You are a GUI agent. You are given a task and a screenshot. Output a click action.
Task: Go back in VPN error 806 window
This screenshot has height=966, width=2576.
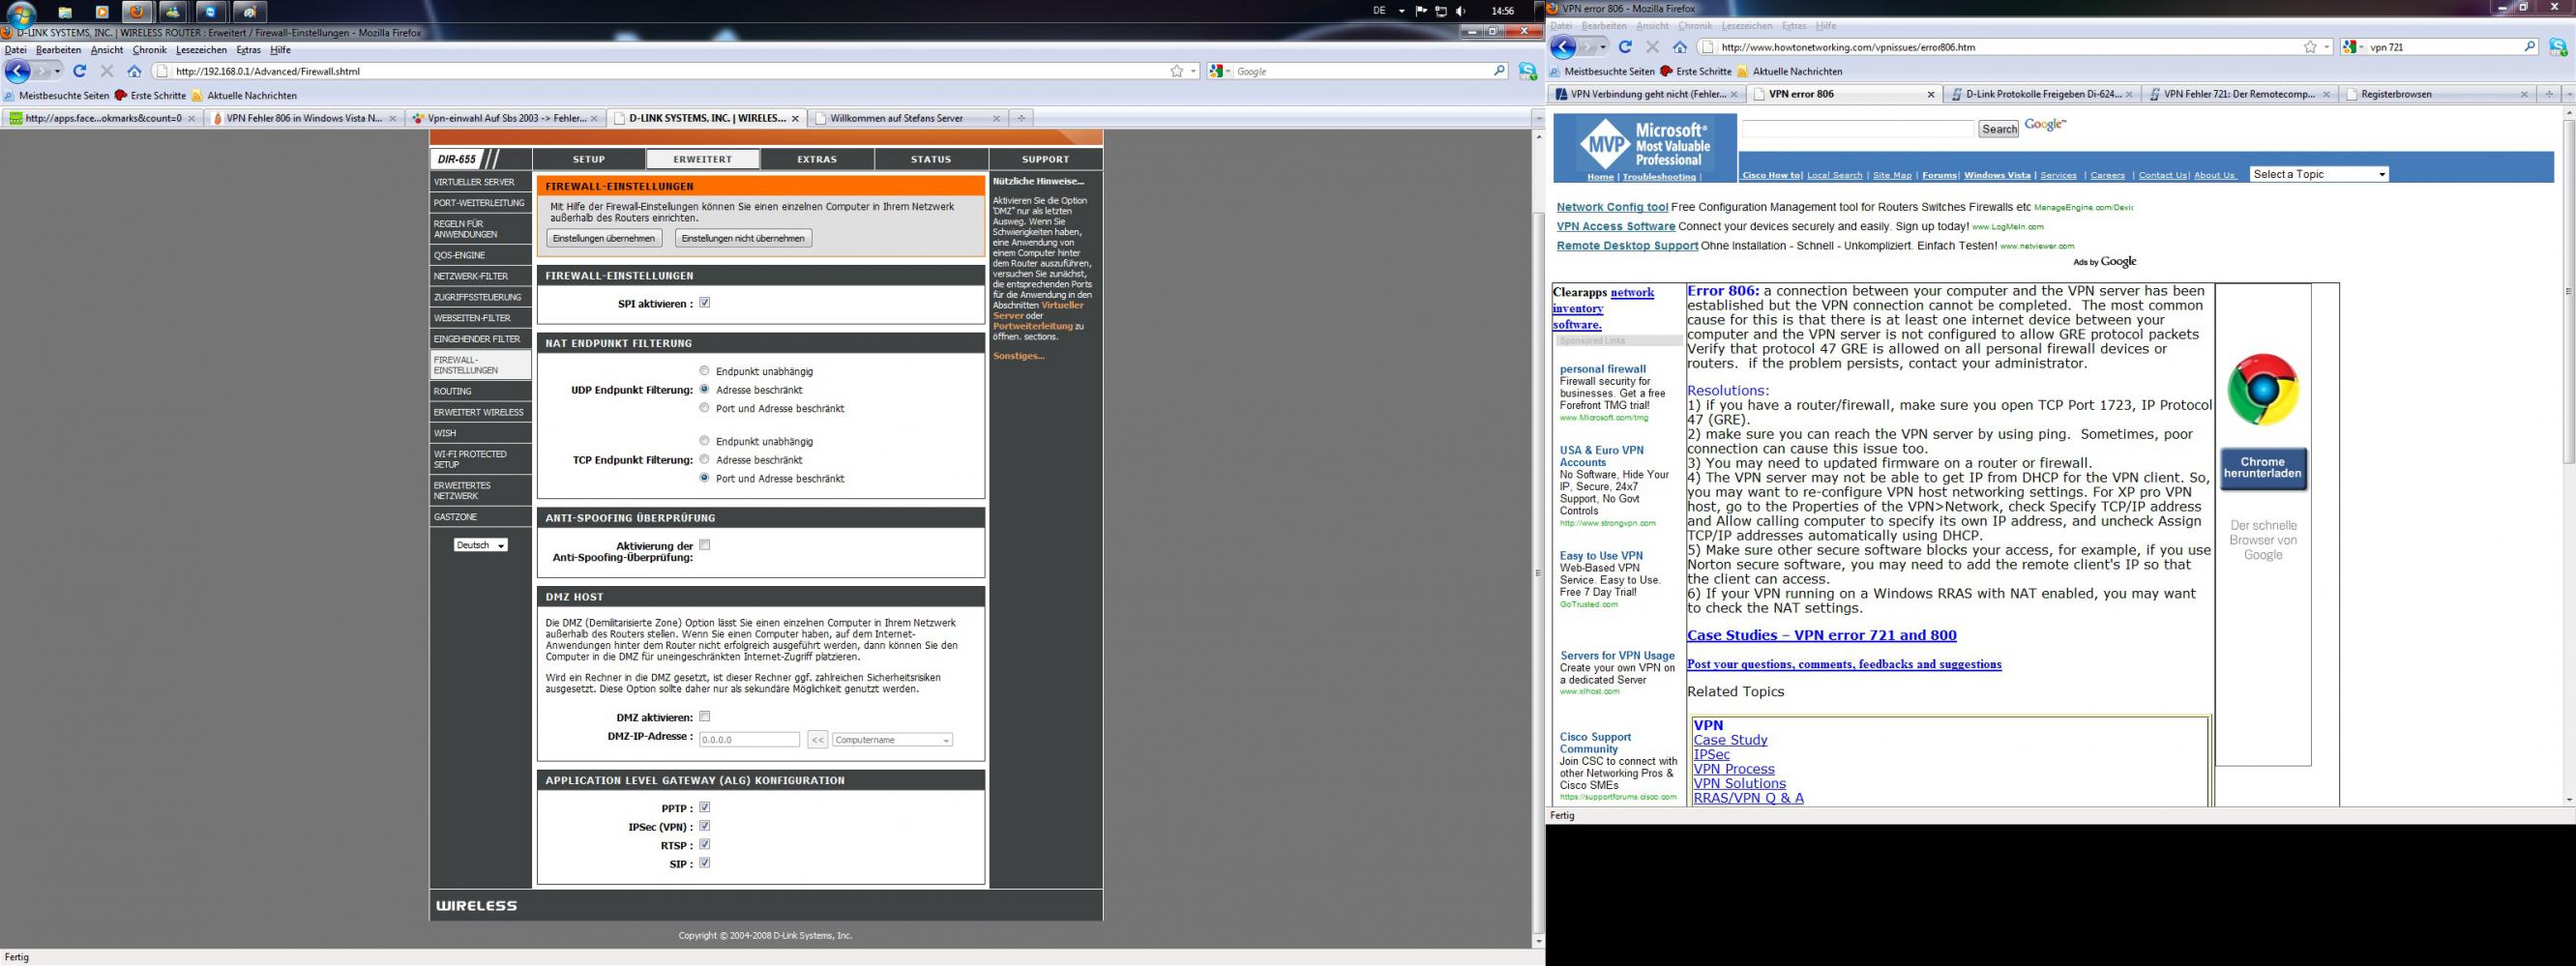tap(1564, 47)
